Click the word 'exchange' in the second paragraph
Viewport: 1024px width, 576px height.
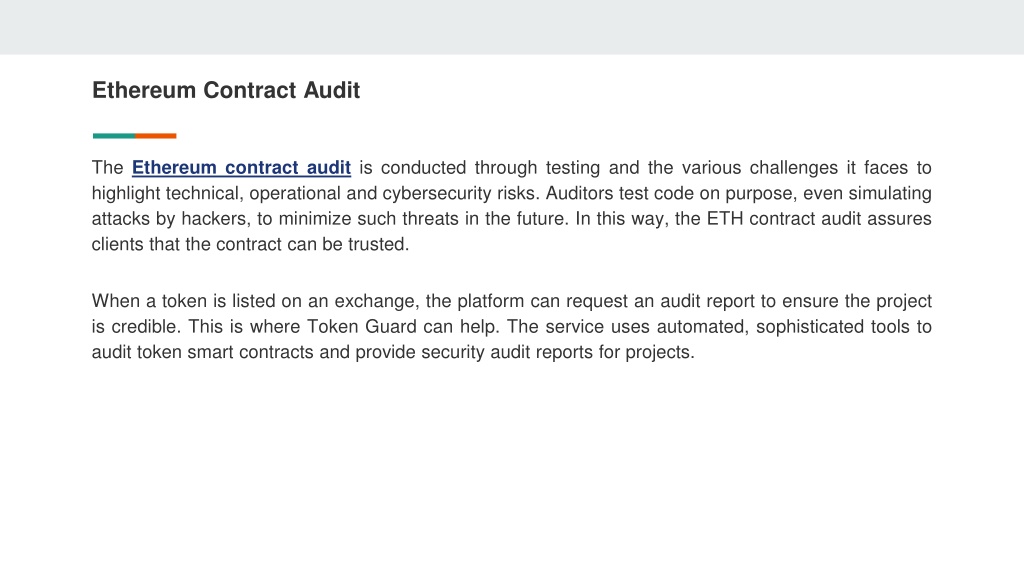375,301
